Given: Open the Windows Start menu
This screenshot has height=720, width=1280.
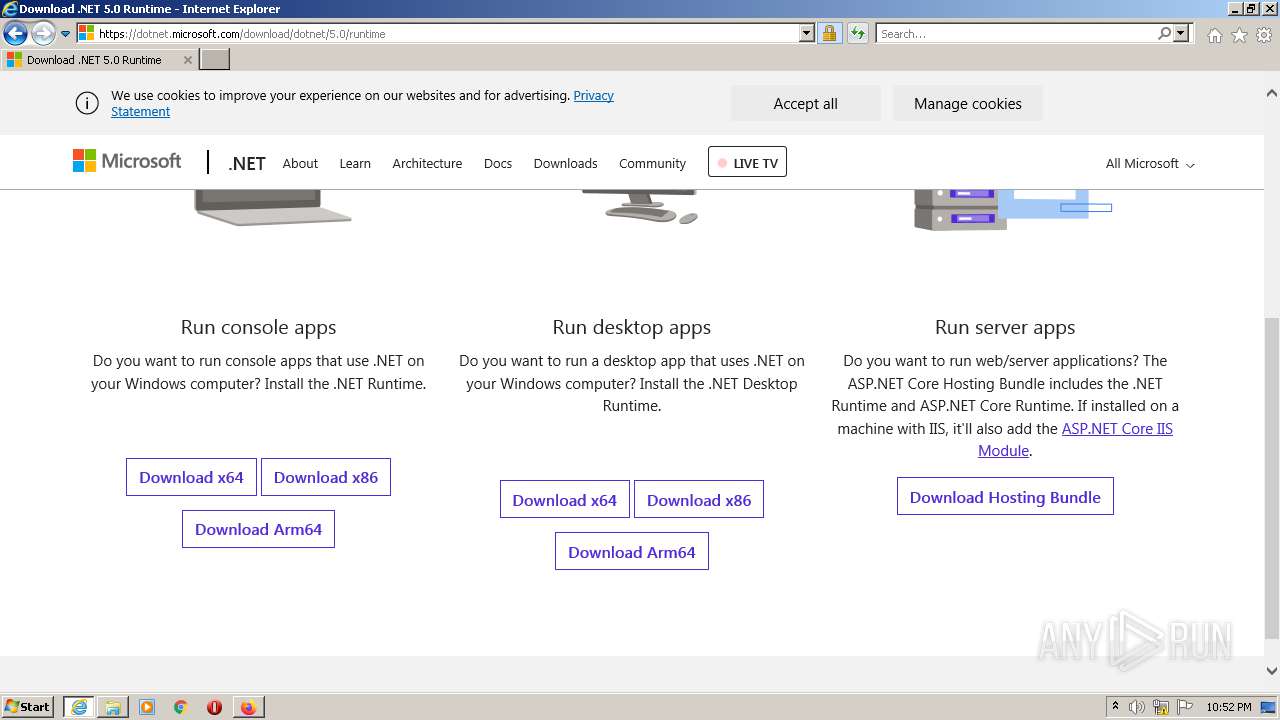Looking at the screenshot, I should (x=28, y=706).
